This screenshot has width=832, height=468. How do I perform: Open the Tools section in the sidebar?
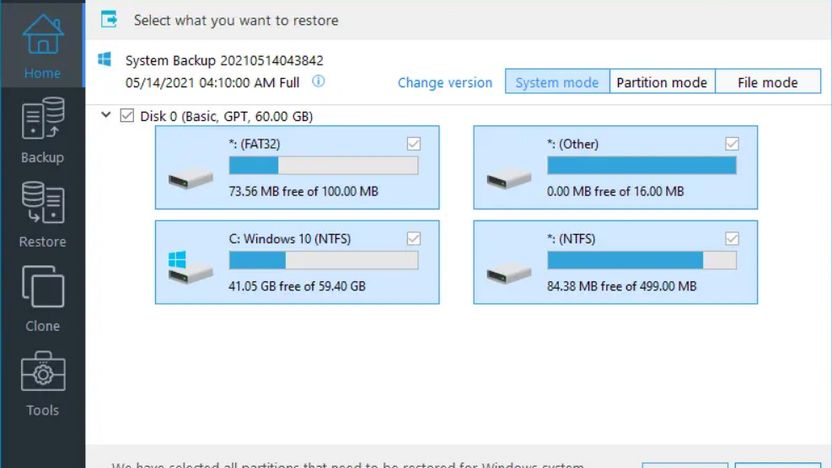tap(42, 383)
